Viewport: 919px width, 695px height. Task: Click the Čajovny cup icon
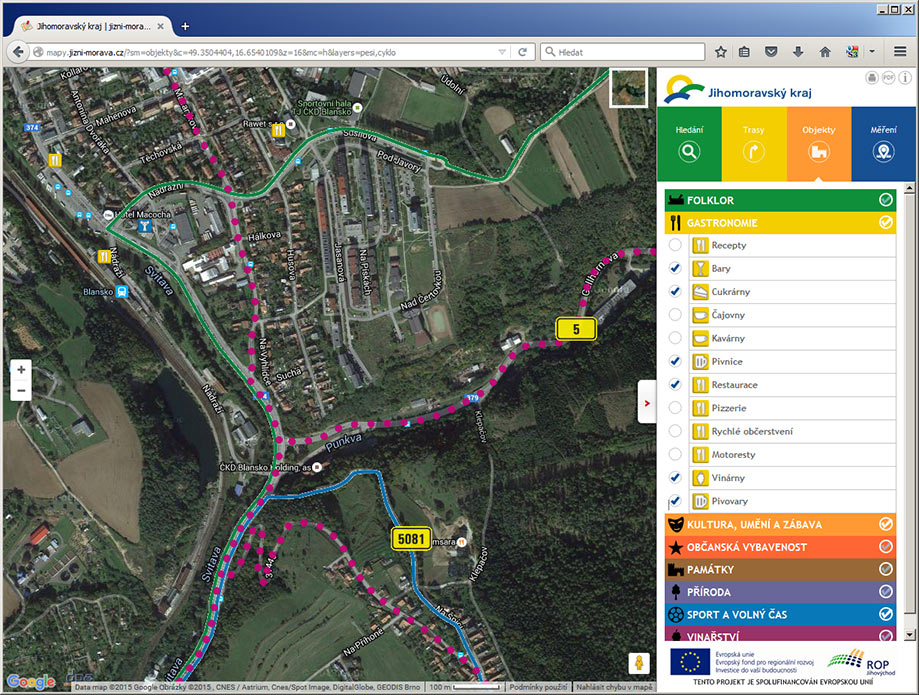[x=700, y=315]
